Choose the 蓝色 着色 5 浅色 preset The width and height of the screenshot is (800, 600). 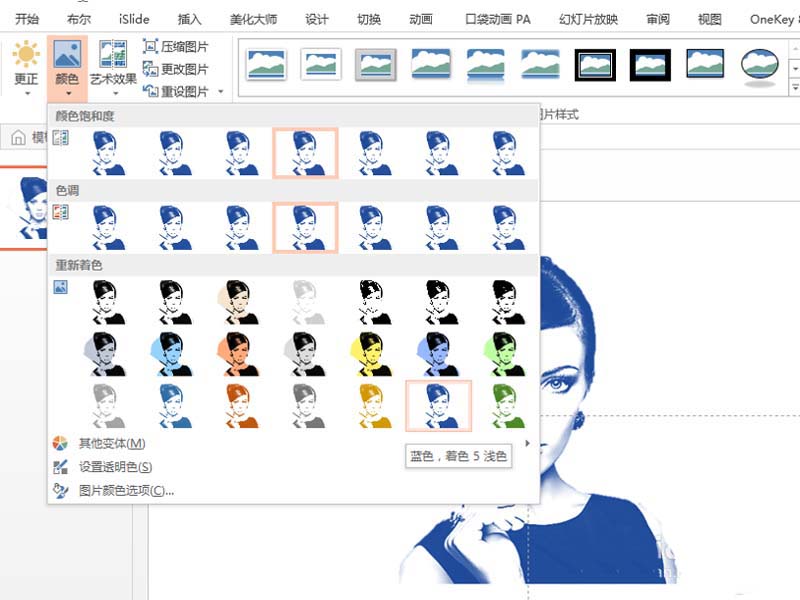point(438,406)
